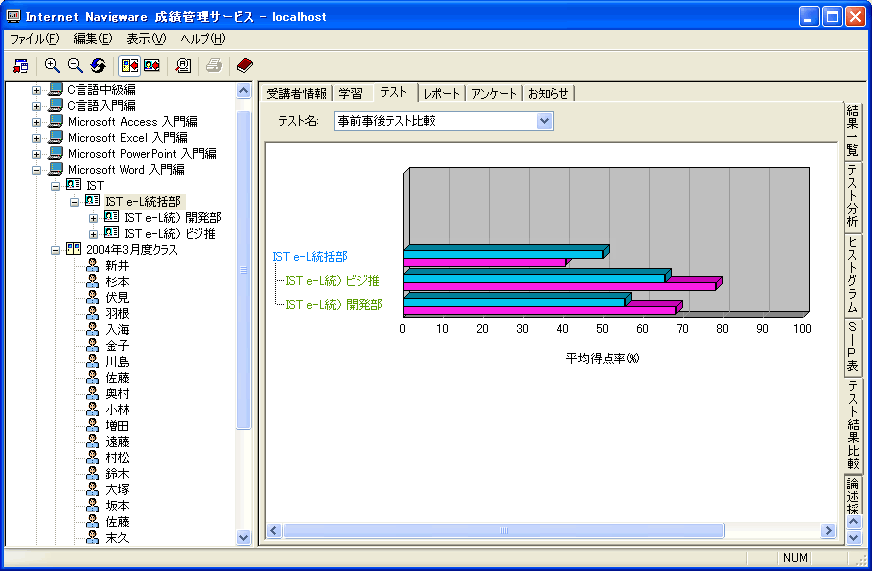Open the 表示(V) menu
Viewport: 872px width, 571px height.
tap(146, 39)
